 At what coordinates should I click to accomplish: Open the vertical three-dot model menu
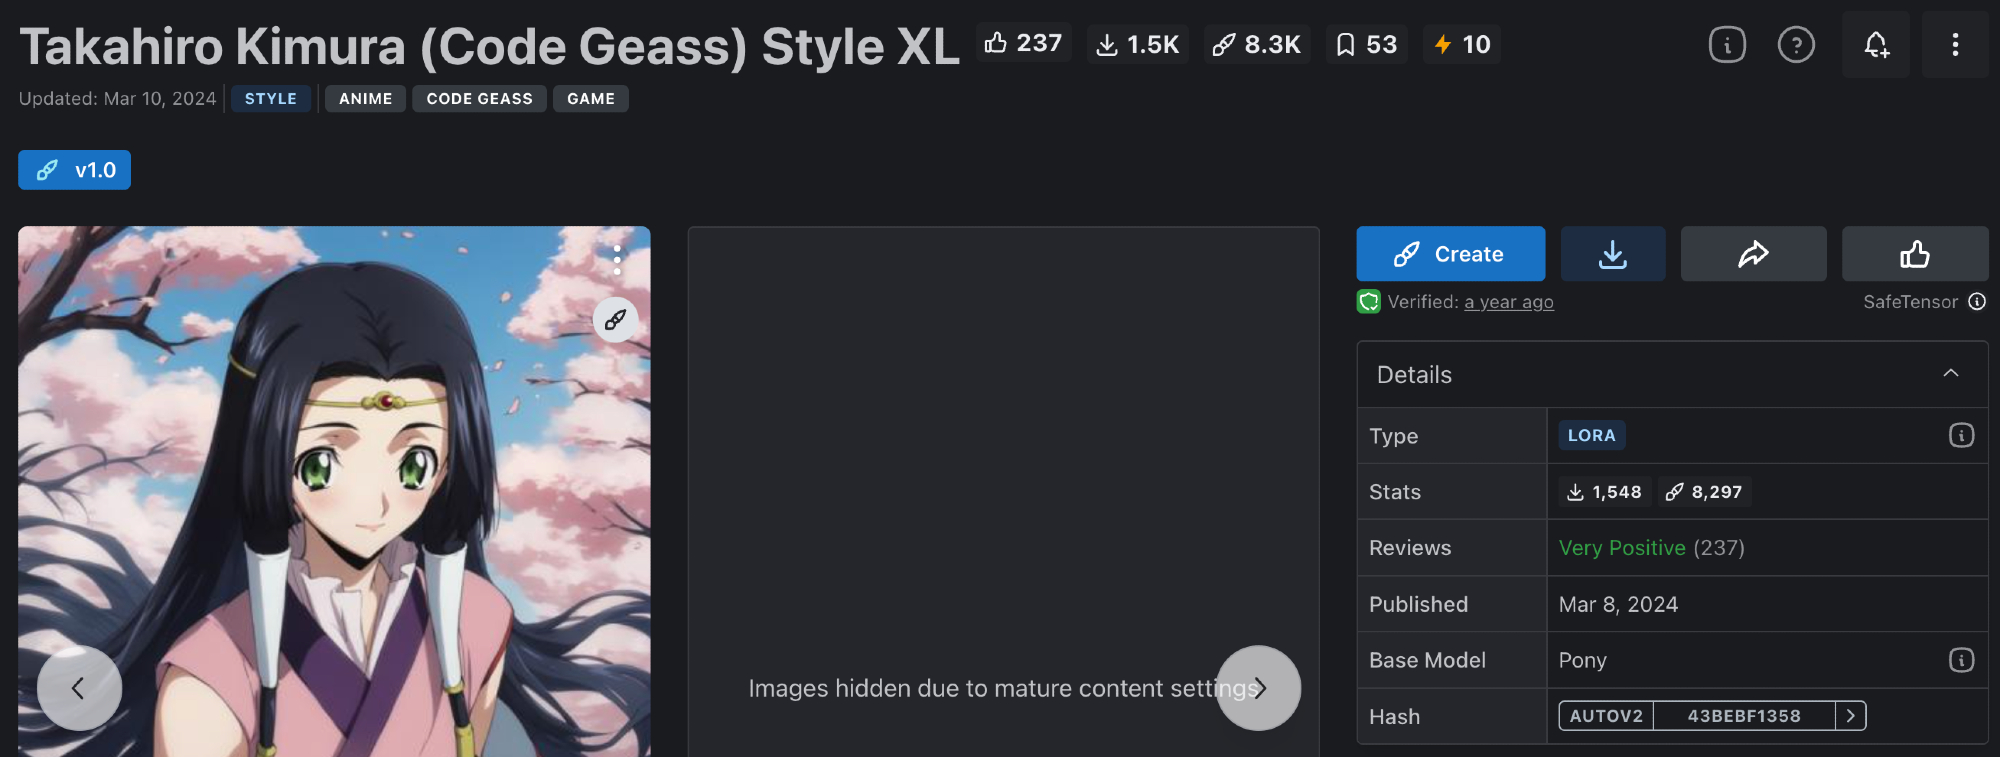tap(1955, 45)
